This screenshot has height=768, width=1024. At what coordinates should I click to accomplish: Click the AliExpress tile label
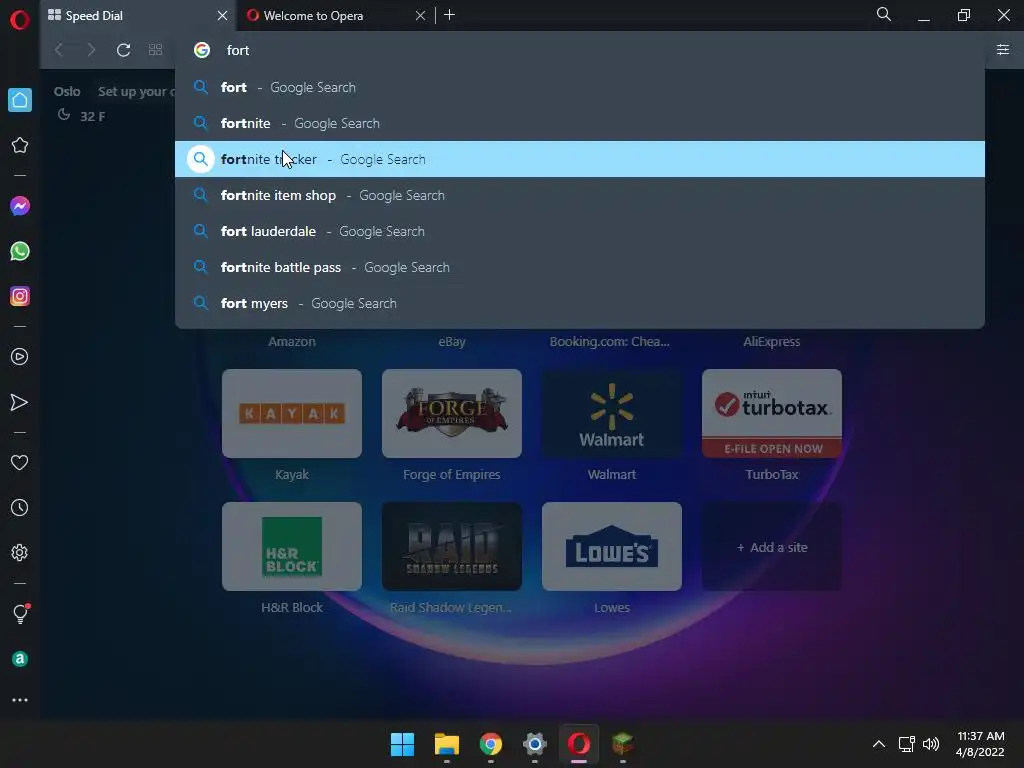point(771,342)
